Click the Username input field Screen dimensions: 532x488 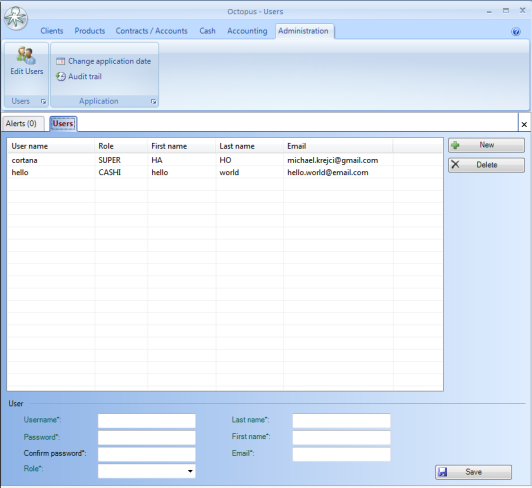(147, 420)
